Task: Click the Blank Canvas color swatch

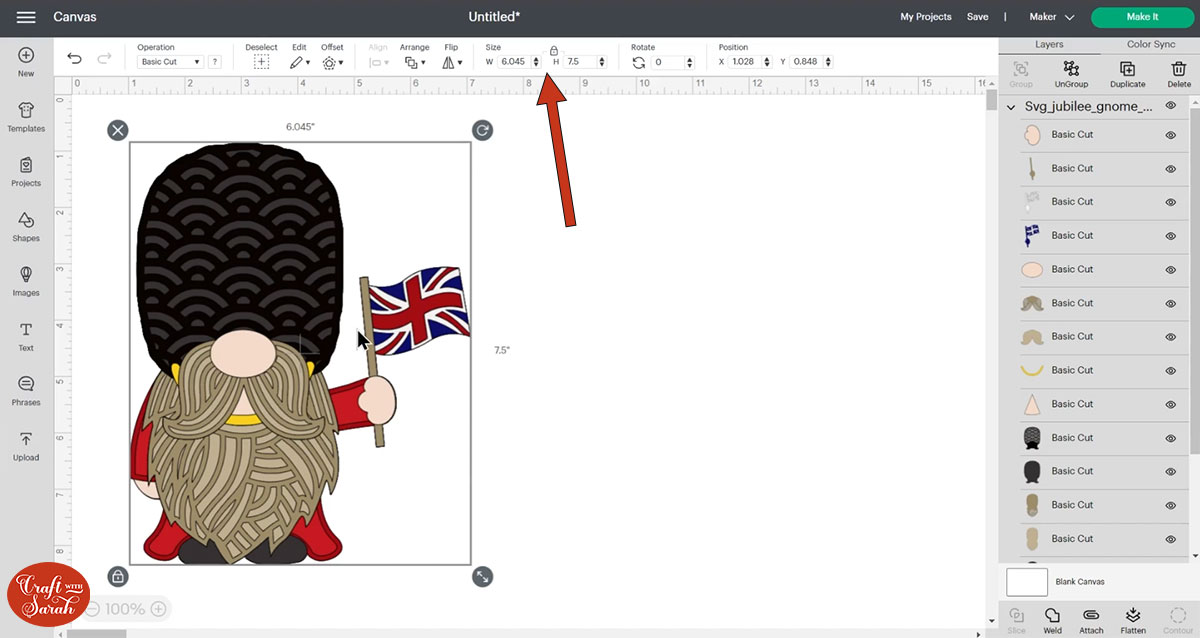Action: (1026, 581)
